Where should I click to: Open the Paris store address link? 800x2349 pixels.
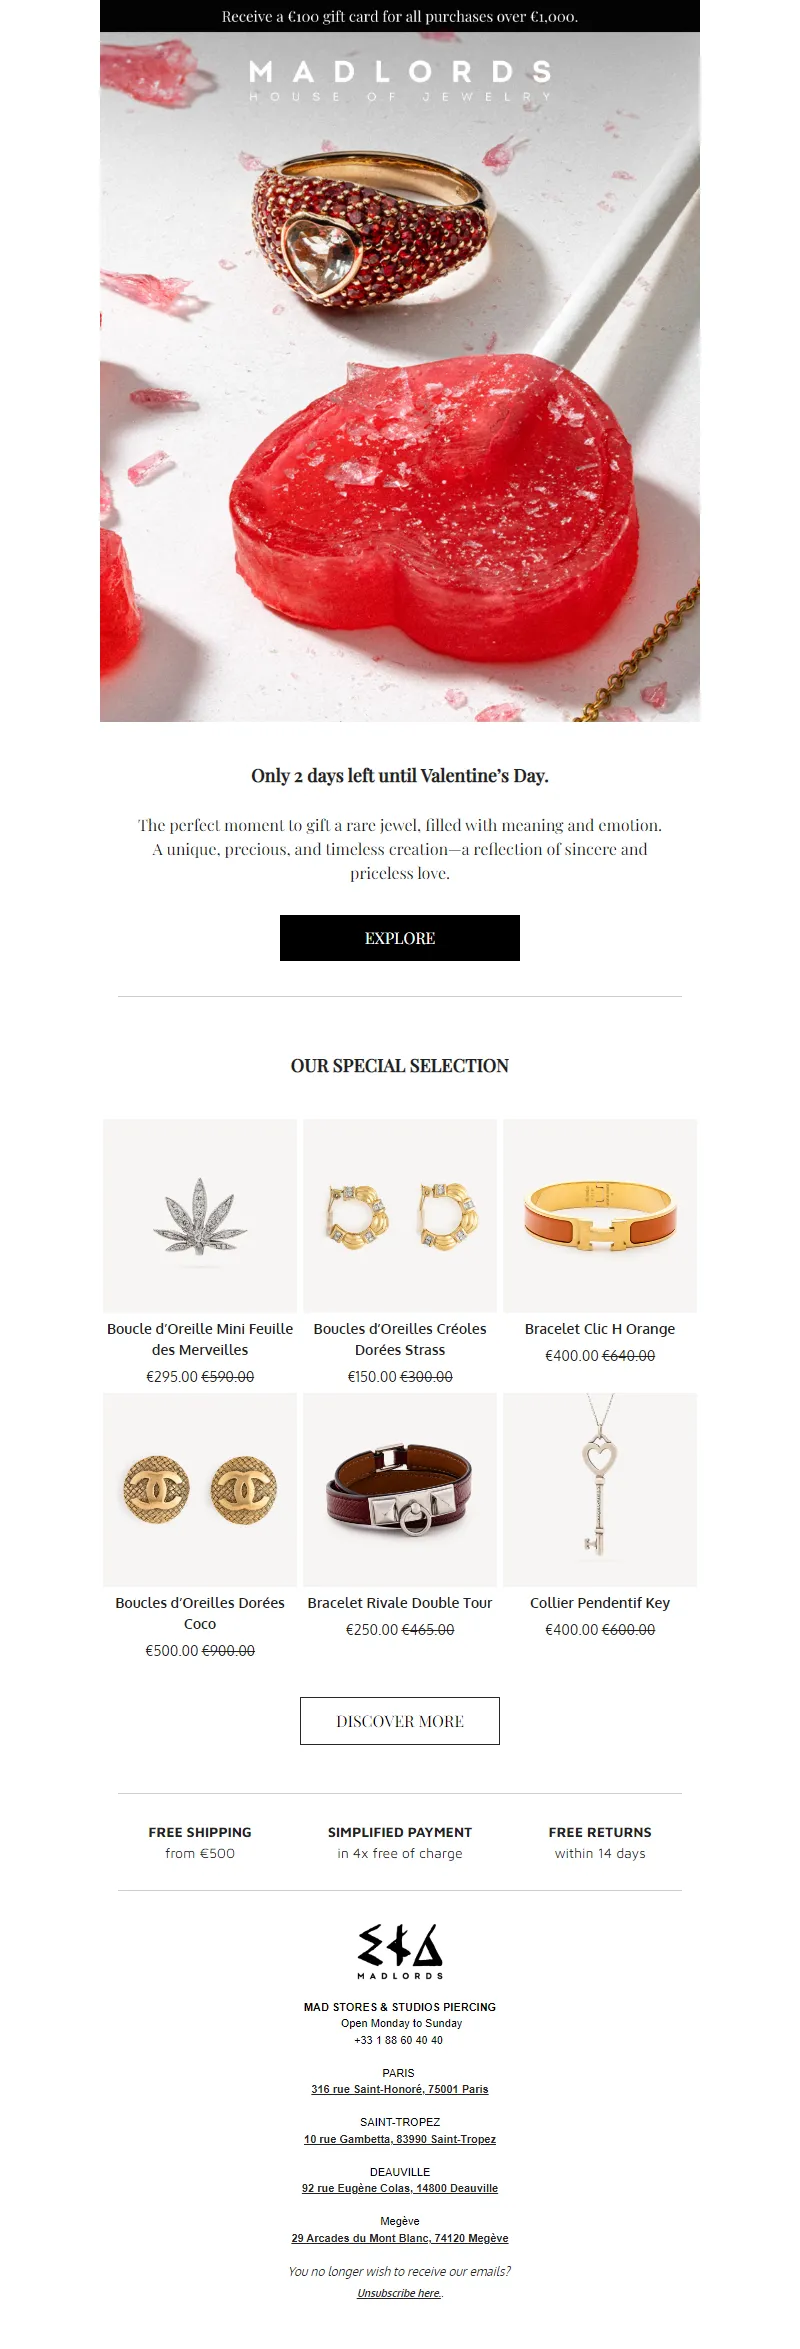point(400,2089)
